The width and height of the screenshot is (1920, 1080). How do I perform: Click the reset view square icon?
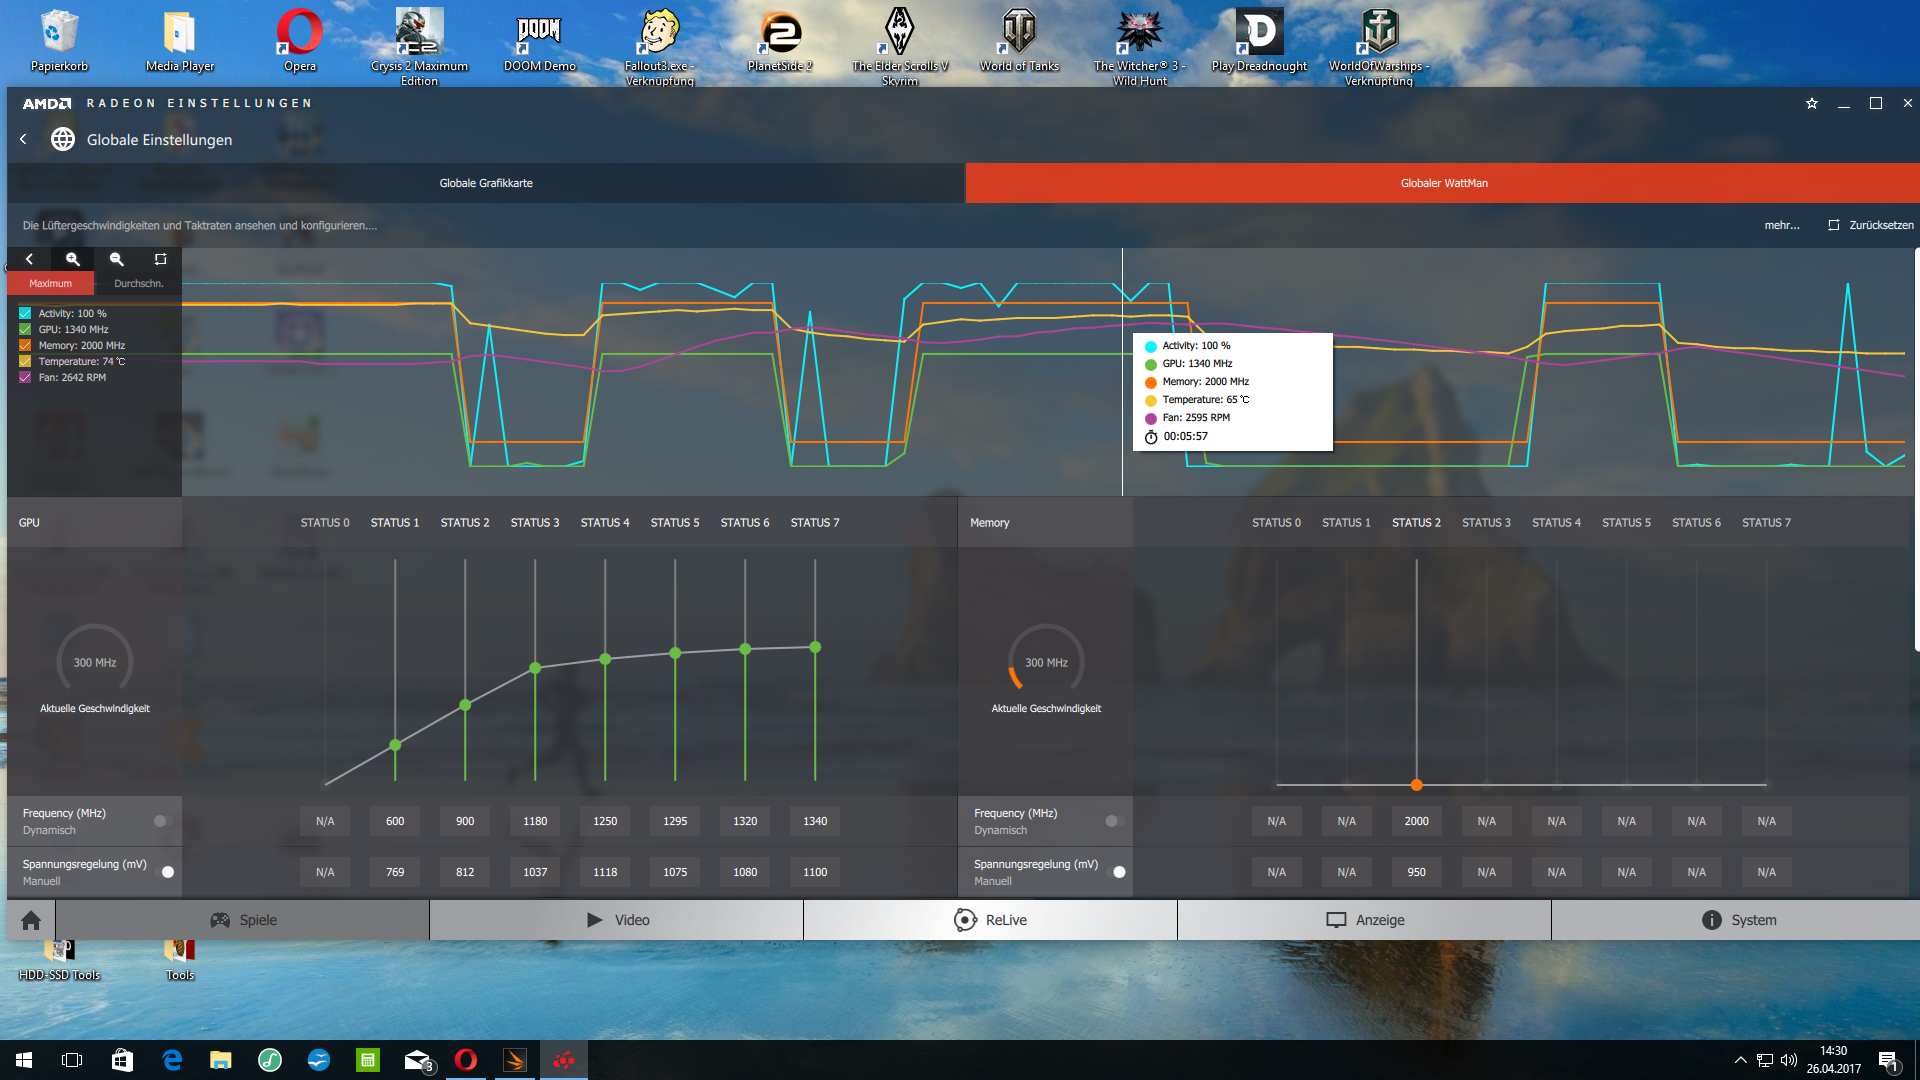pos(160,259)
